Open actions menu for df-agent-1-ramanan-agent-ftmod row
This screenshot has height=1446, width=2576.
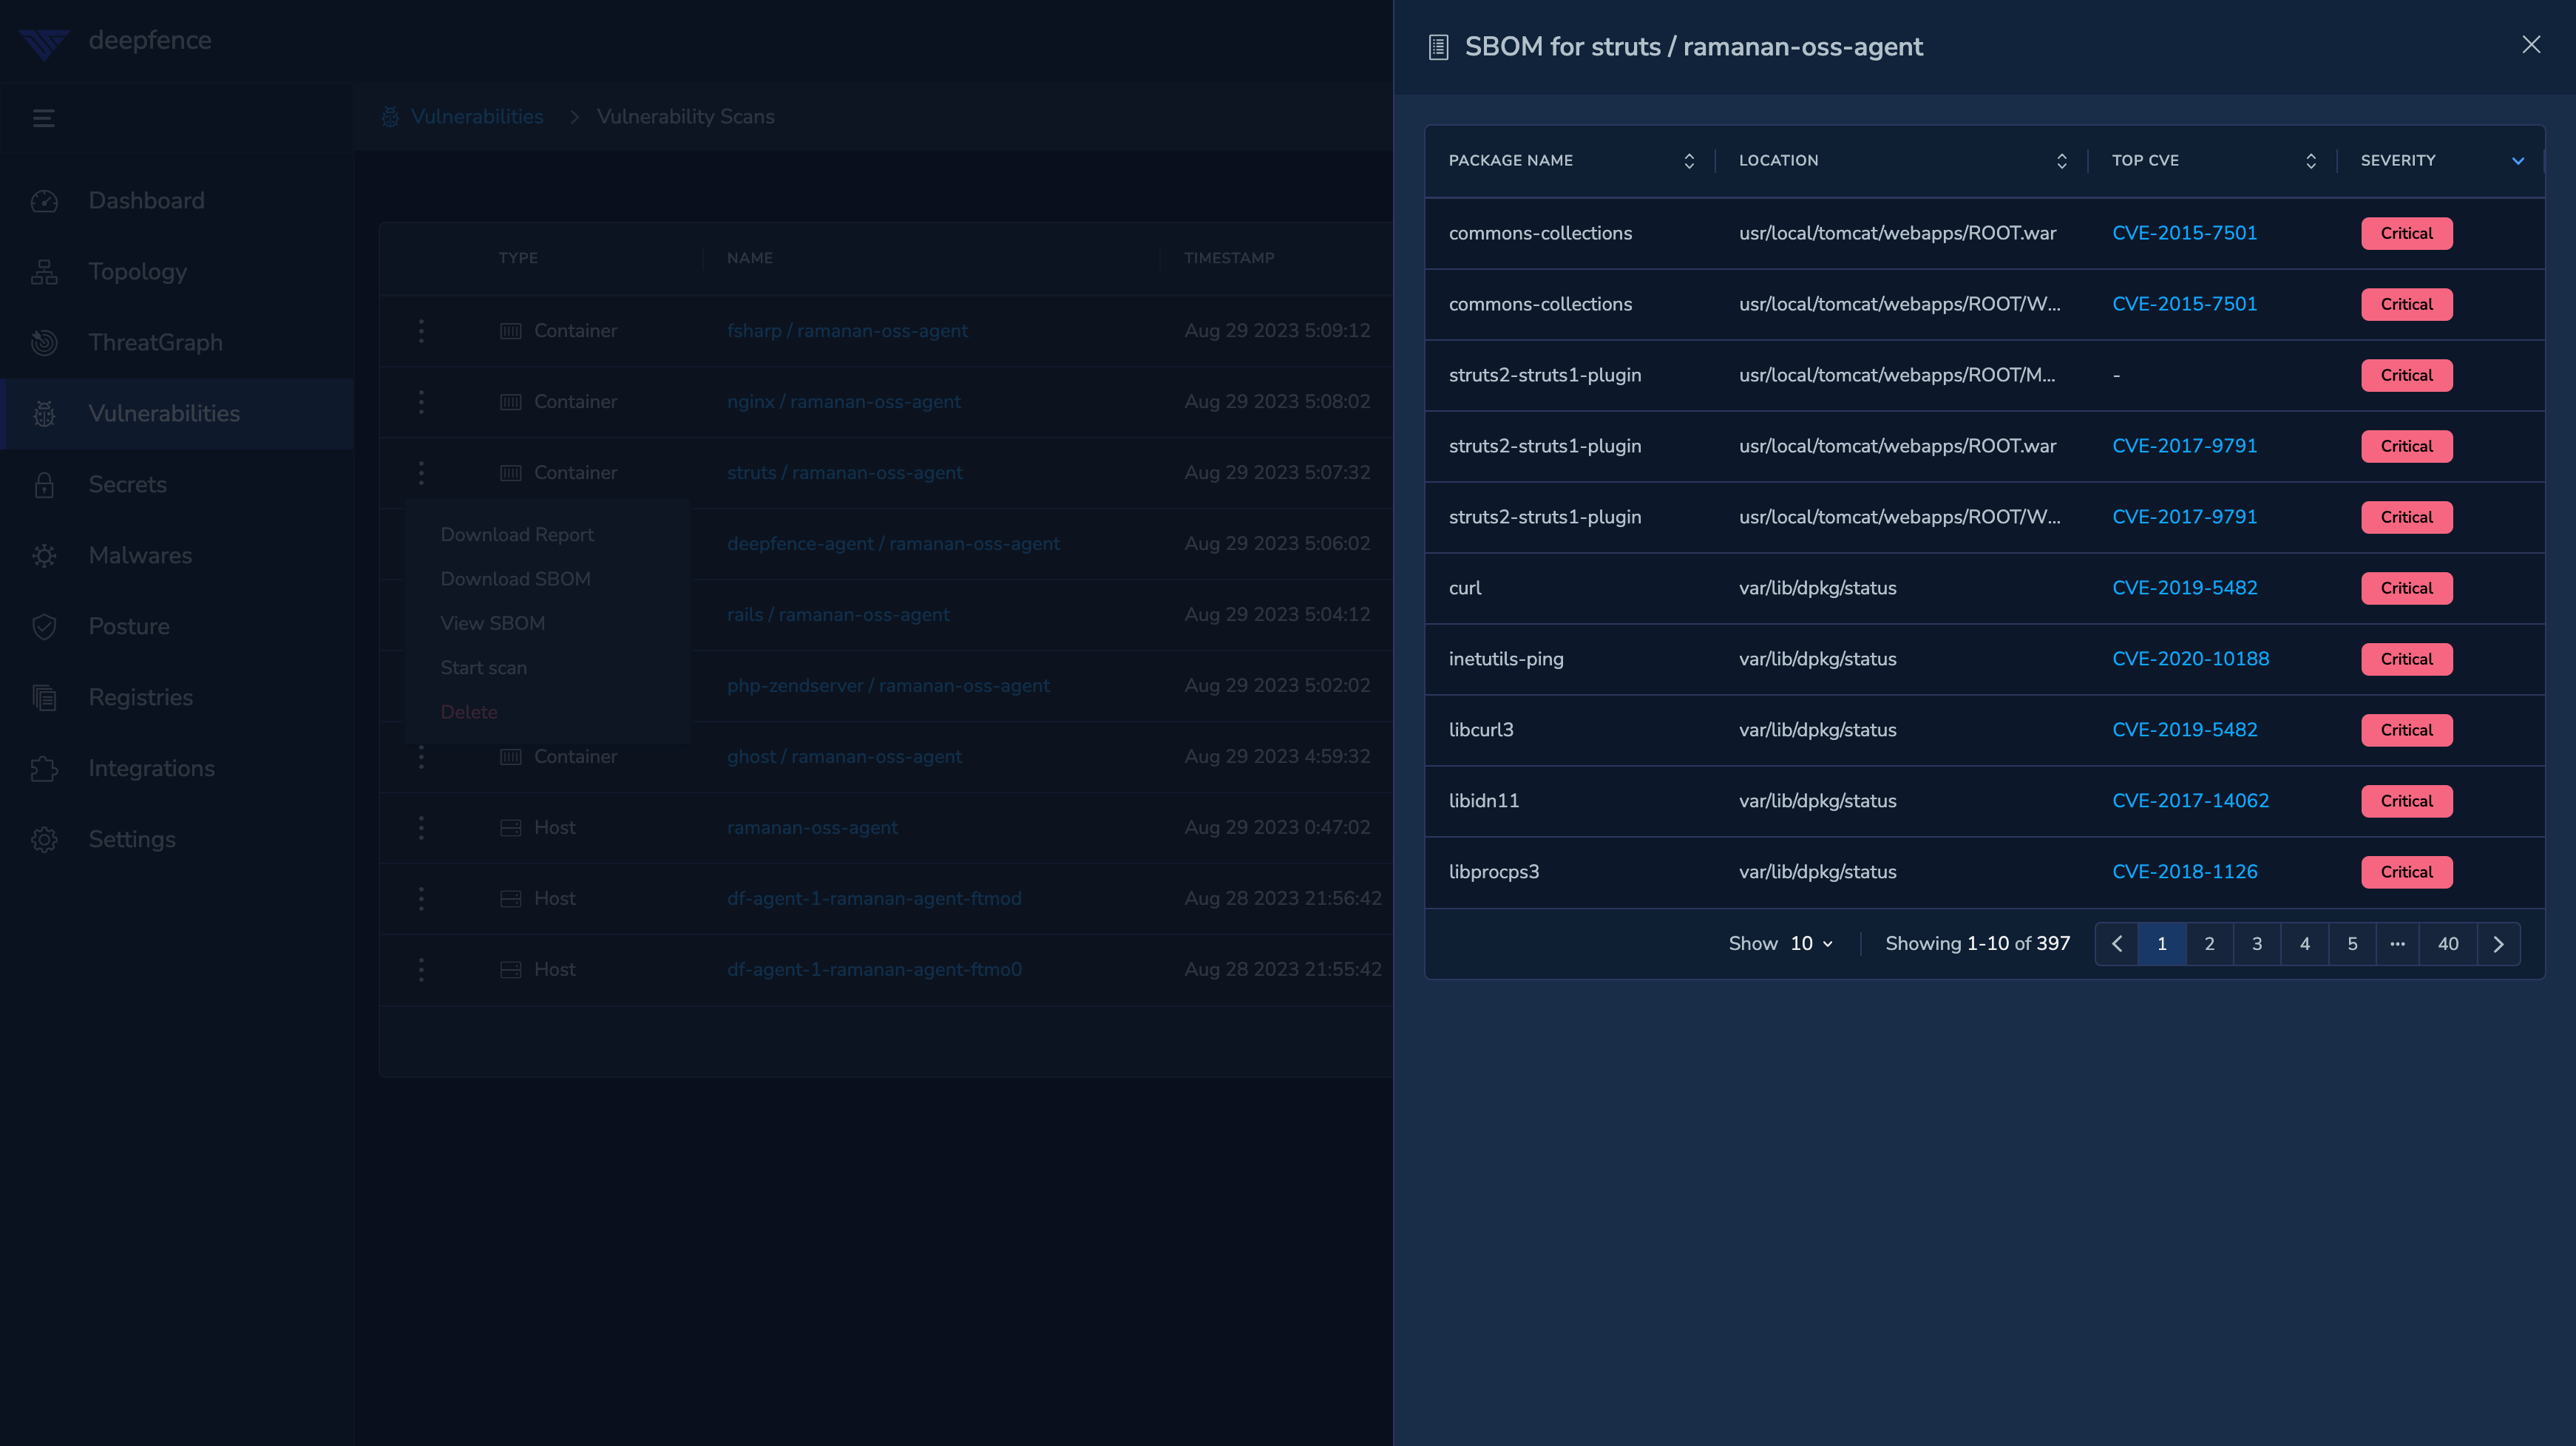tap(421, 898)
